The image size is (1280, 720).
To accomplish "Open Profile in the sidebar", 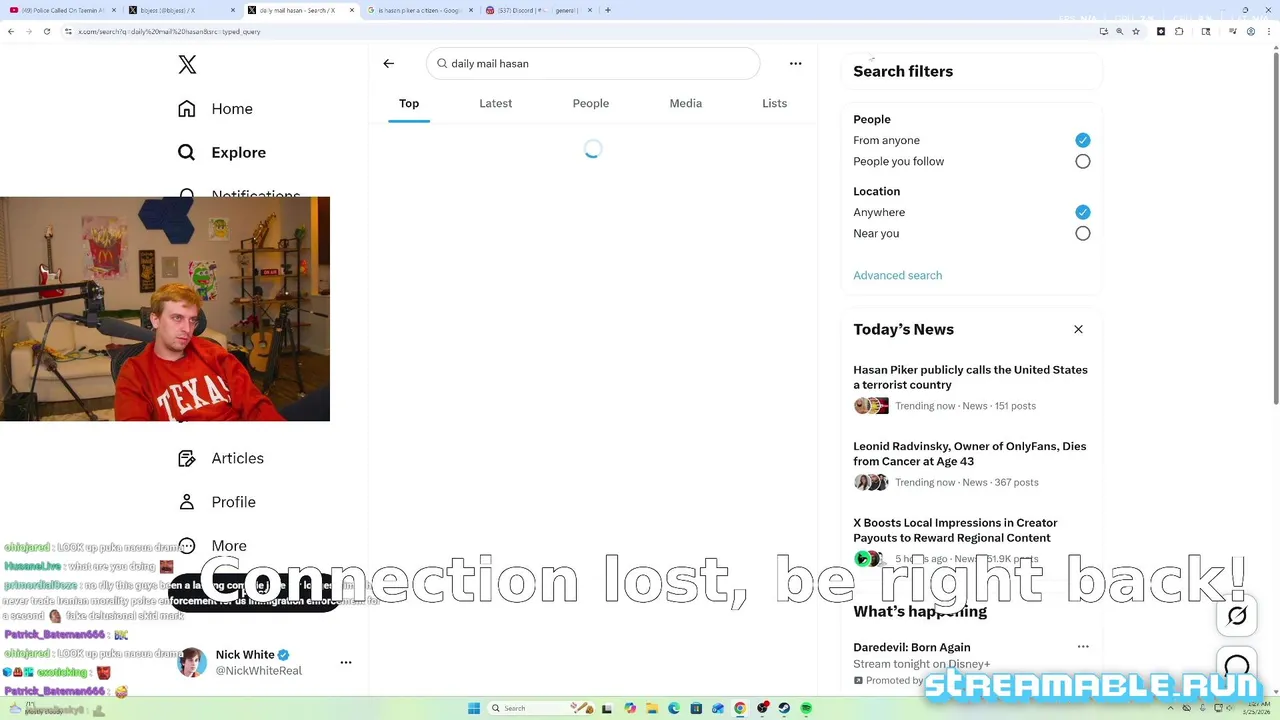I will point(218,502).
